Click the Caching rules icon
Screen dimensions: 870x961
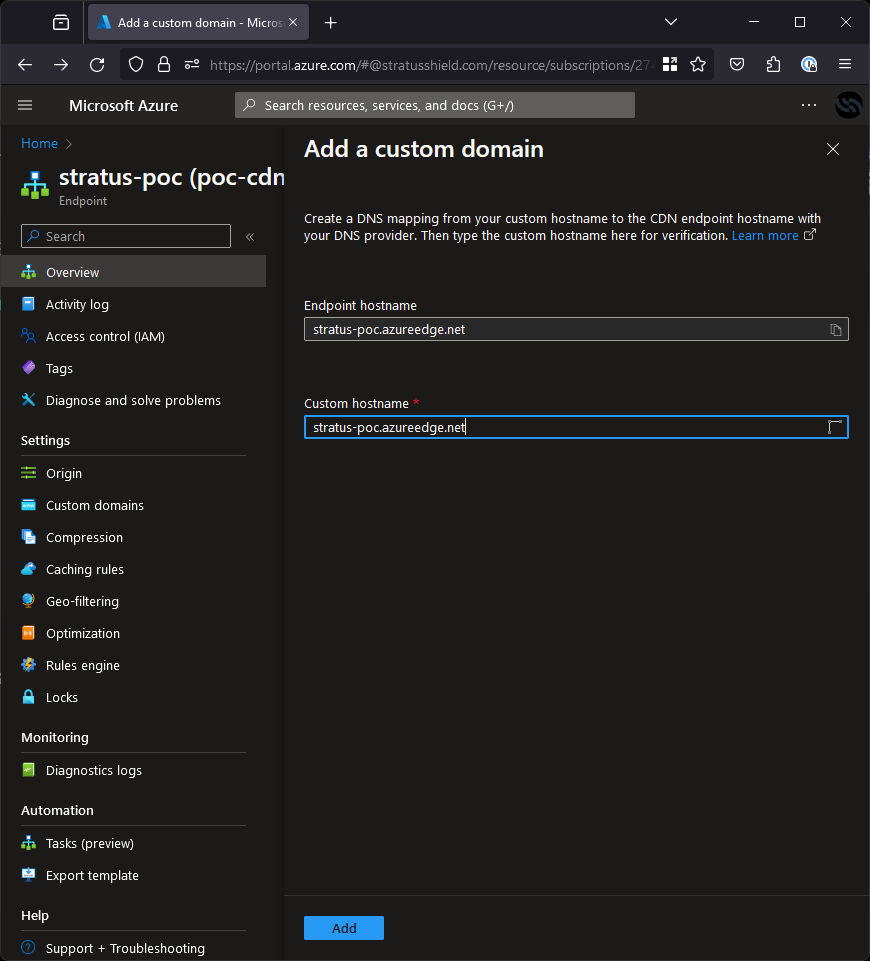pos(28,569)
